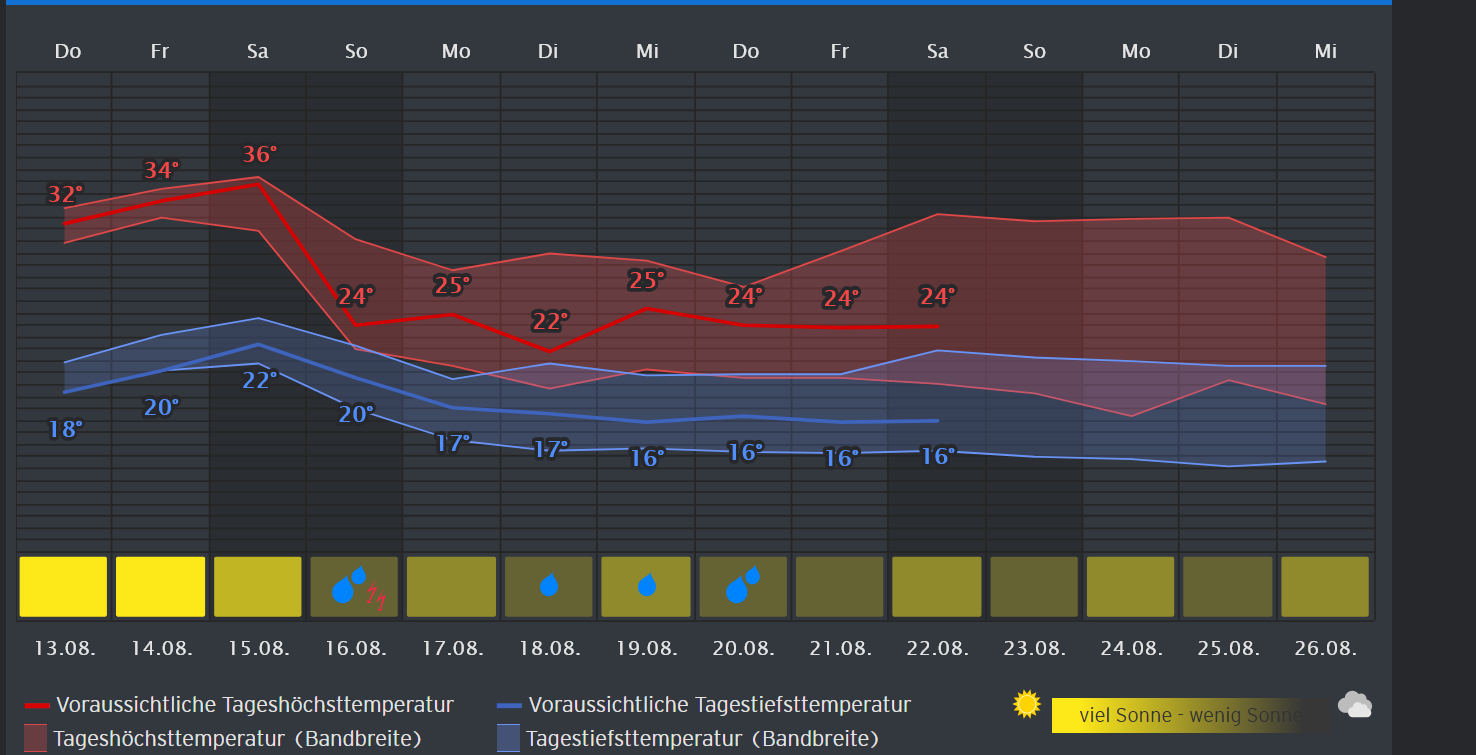Click the red 36° high temperature label
This screenshot has width=1476, height=755.
click(x=260, y=155)
